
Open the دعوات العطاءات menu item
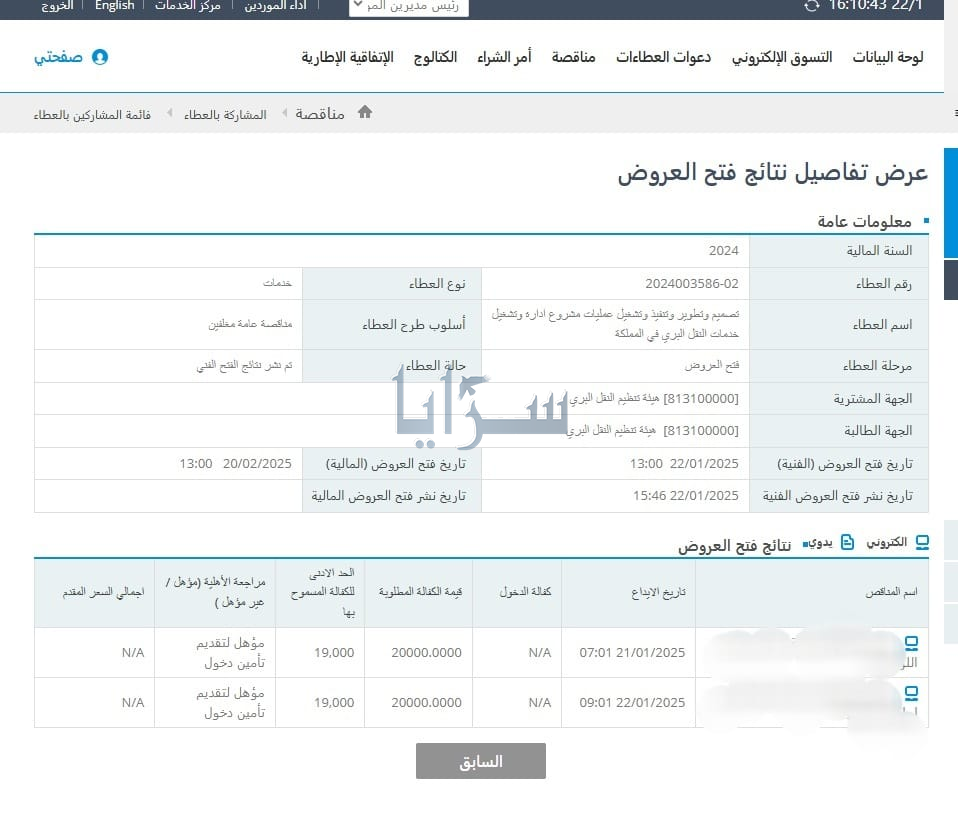[x=663, y=57]
